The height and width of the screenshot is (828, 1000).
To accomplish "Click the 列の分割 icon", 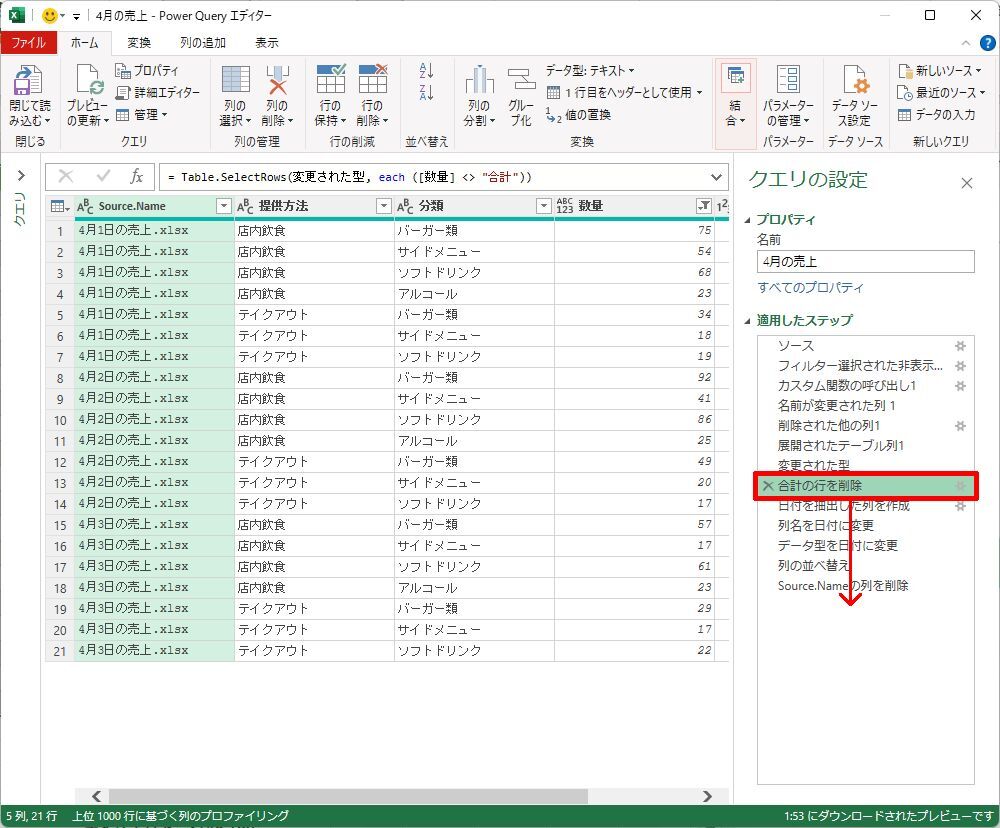I will [x=479, y=82].
